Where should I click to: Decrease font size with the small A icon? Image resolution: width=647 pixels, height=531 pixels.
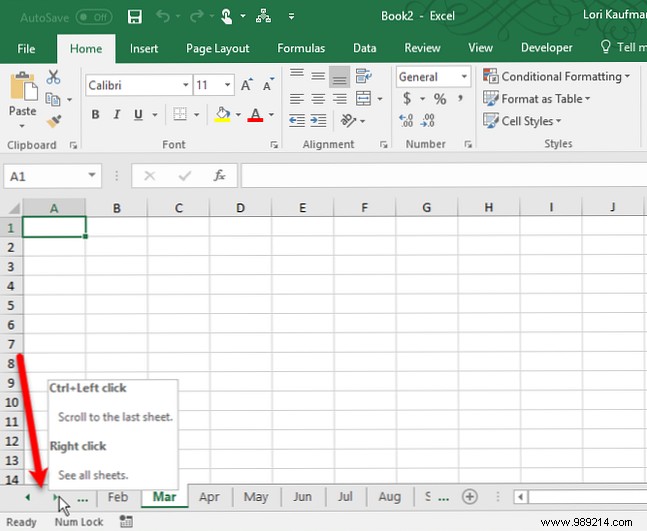268,85
